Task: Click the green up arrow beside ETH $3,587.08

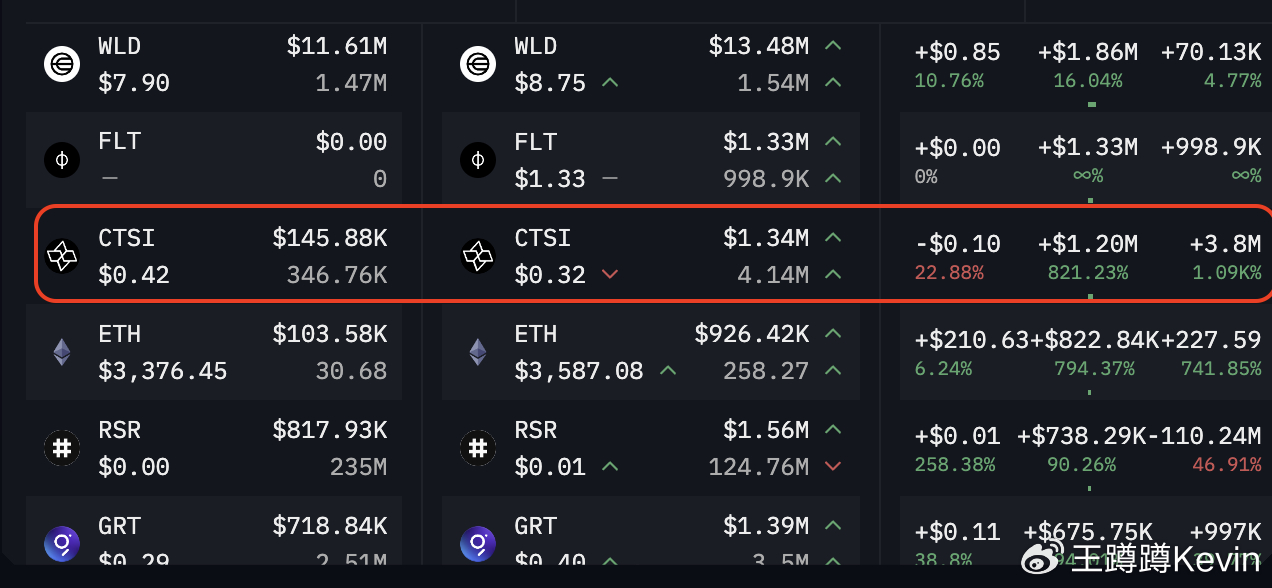Action: [x=668, y=371]
